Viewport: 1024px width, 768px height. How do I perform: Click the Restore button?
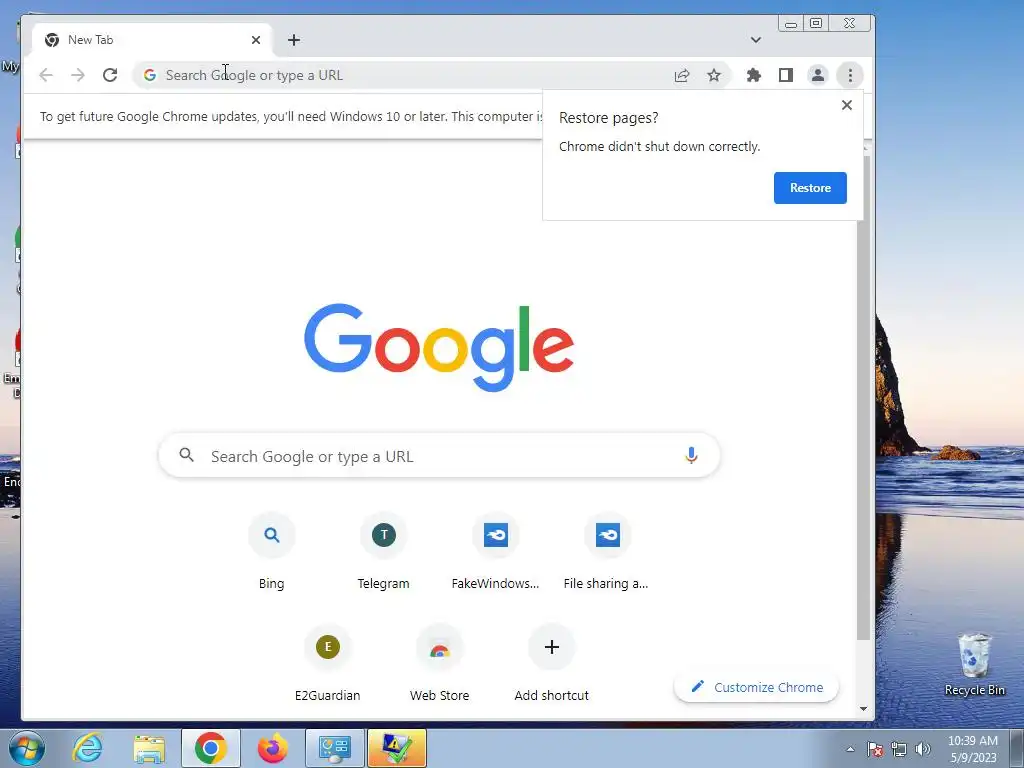point(810,187)
